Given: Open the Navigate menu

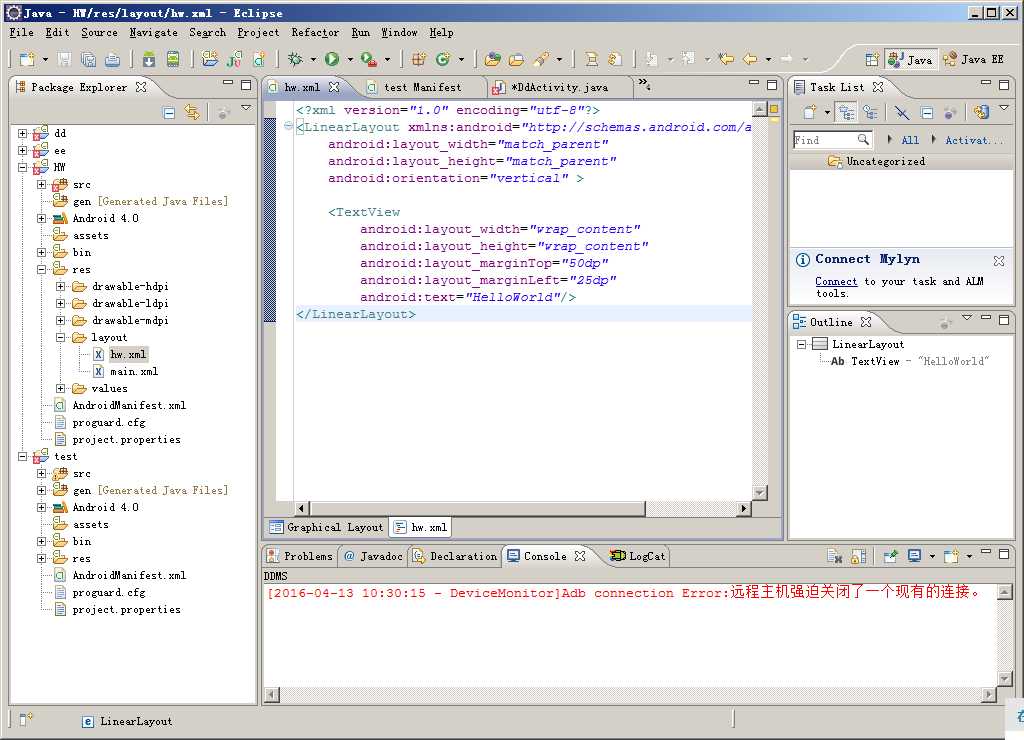Looking at the screenshot, I should 153,32.
